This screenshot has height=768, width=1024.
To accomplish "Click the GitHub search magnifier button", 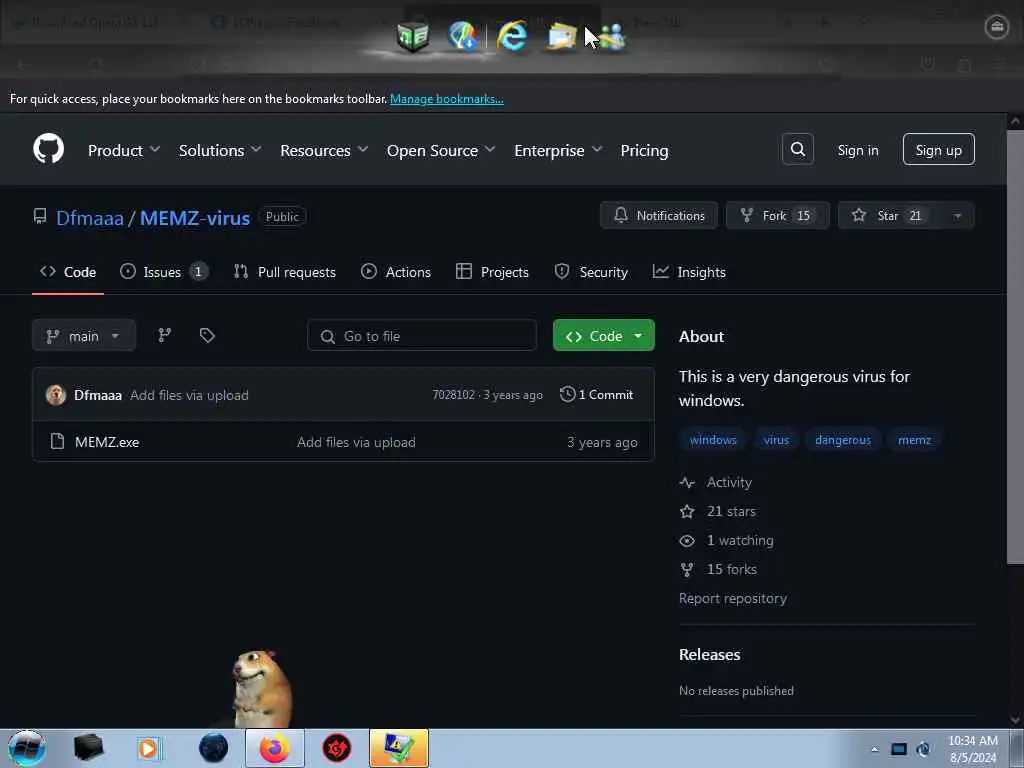I will [797, 150].
